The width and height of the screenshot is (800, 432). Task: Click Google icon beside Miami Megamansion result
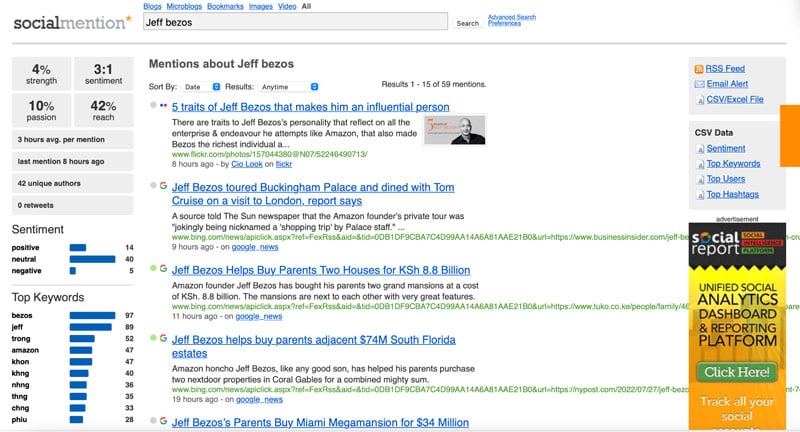pos(163,421)
